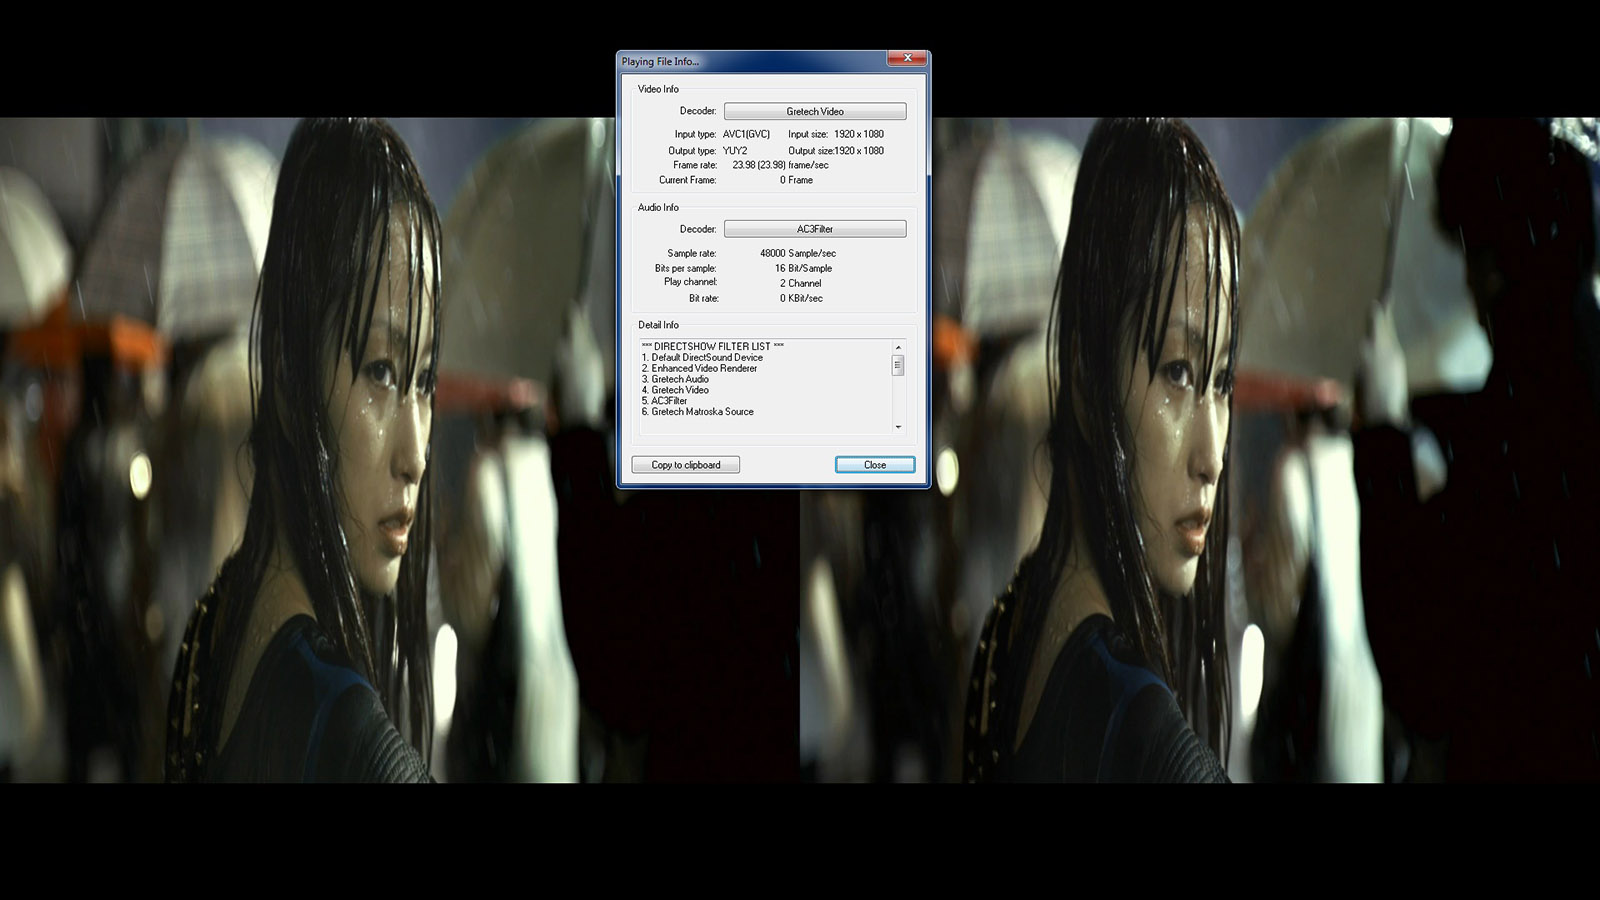Select '3. Gretech Audio' filter line
This screenshot has width=1600, height=900.
click(675, 379)
